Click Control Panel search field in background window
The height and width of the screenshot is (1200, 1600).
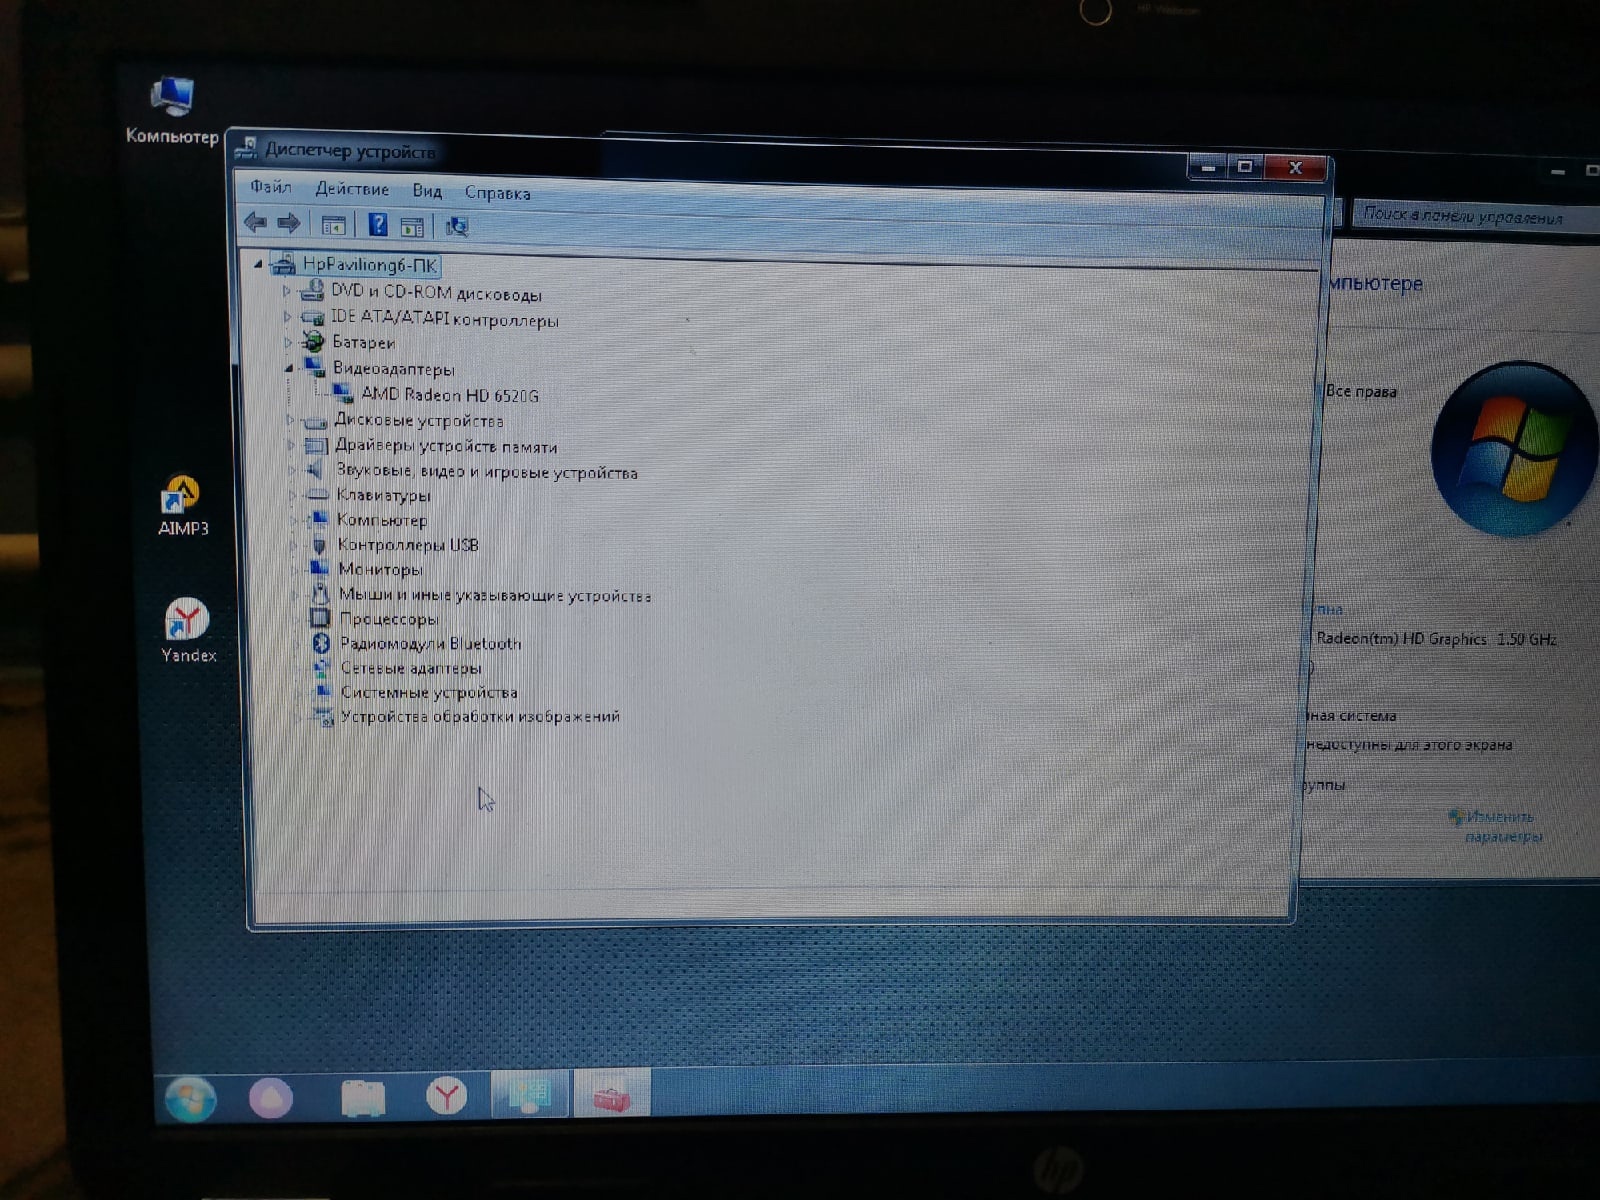(x=1475, y=215)
